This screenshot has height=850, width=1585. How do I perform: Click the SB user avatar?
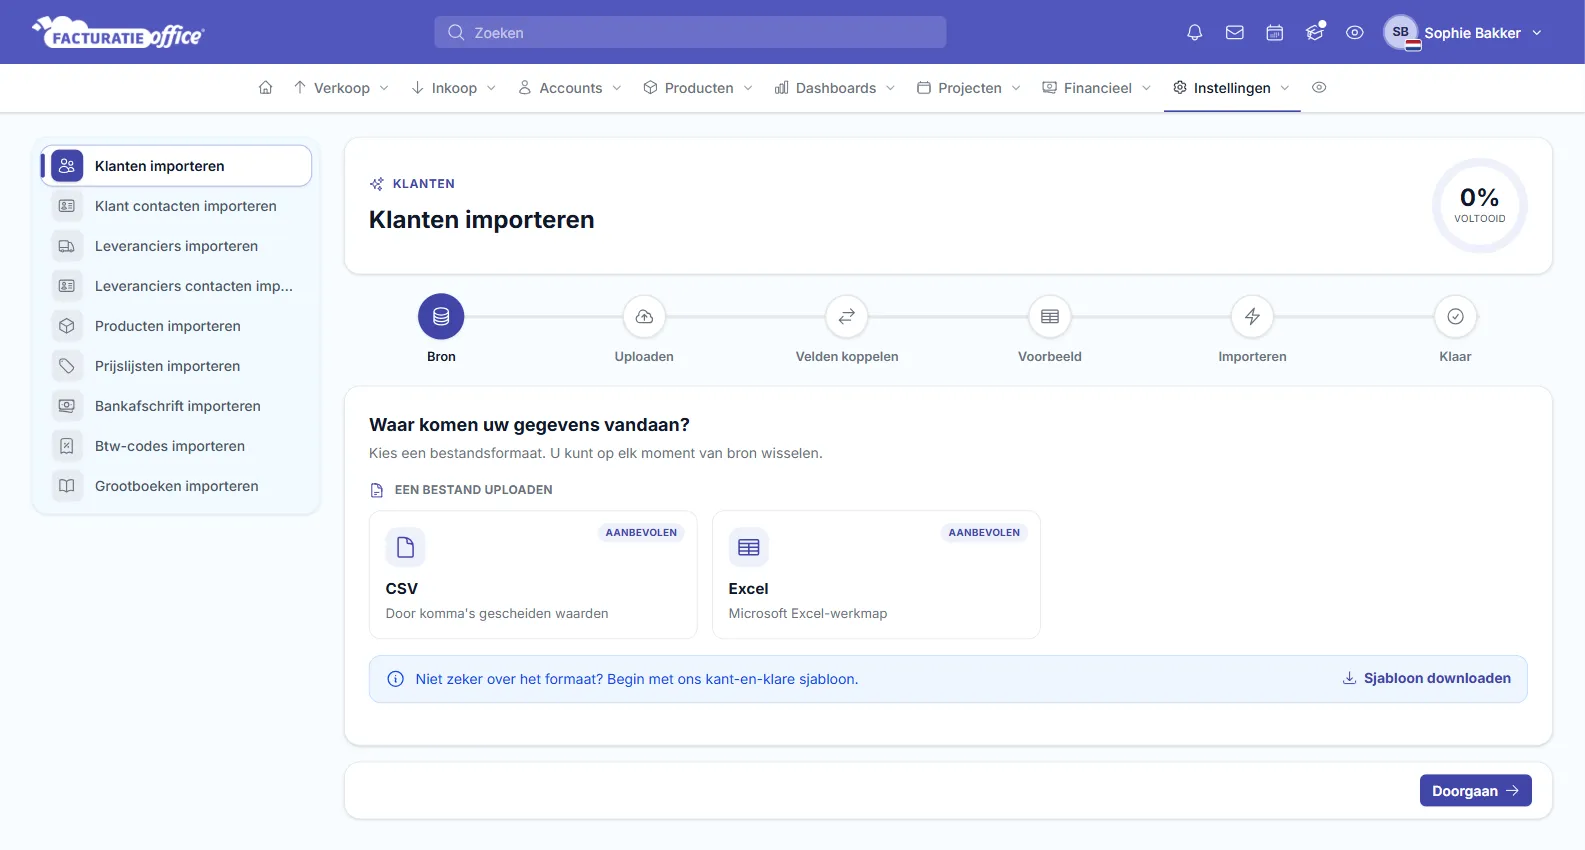(1401, 32)
